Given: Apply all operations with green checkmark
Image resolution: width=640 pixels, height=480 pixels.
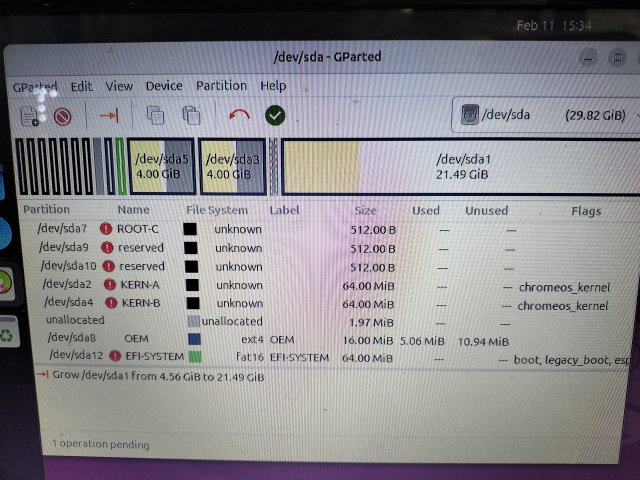Looking at the screenshot, I should (275, 115).
